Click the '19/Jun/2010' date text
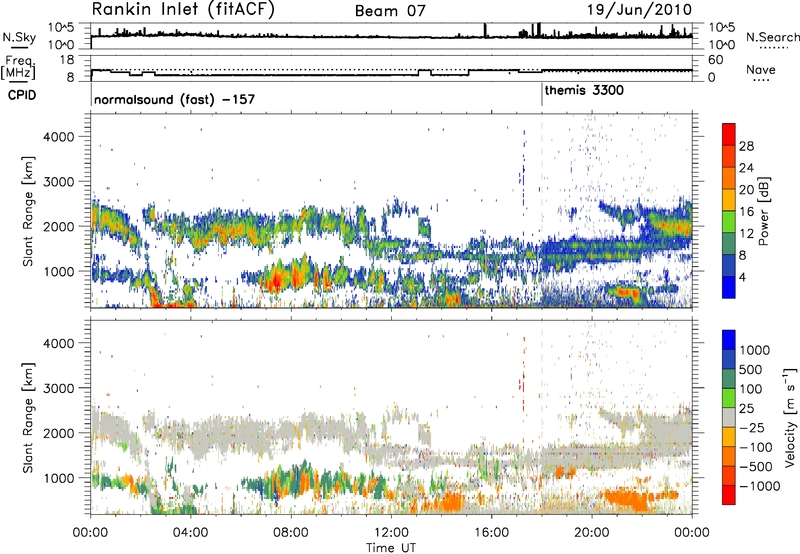The height and width of the screenshot is (554, 800). pyautogui.click(x=639, y=10)
